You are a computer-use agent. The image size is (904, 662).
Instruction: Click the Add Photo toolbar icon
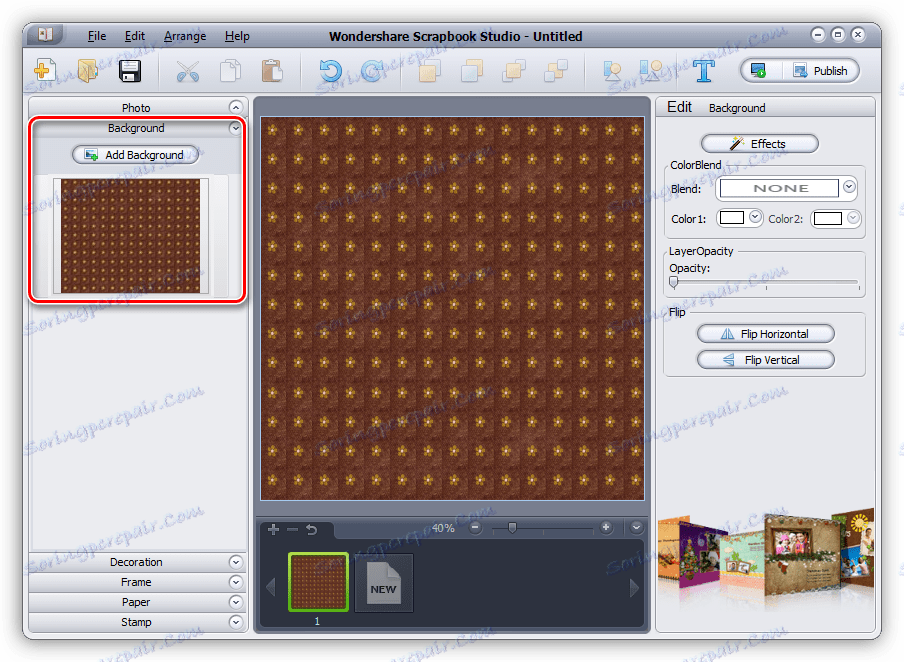[x=612, y=72]
